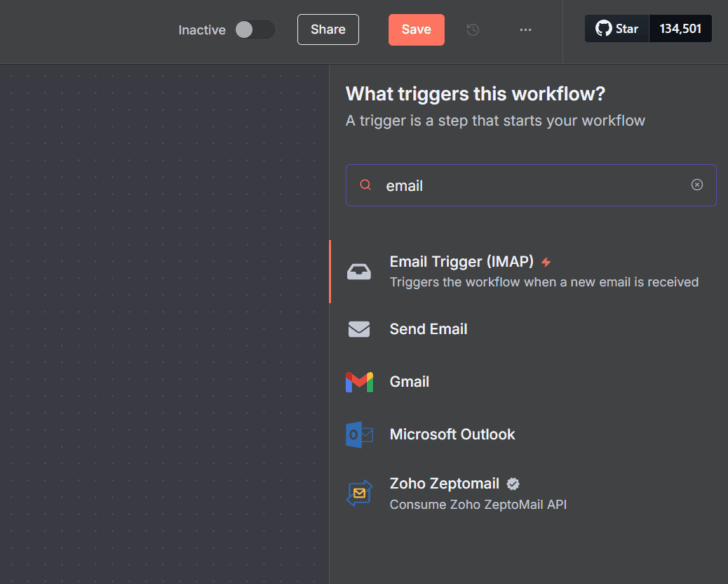Click the verified badge next to Zoho Zeptomail
Screen dimensions: 728x584
coord(513,483)
